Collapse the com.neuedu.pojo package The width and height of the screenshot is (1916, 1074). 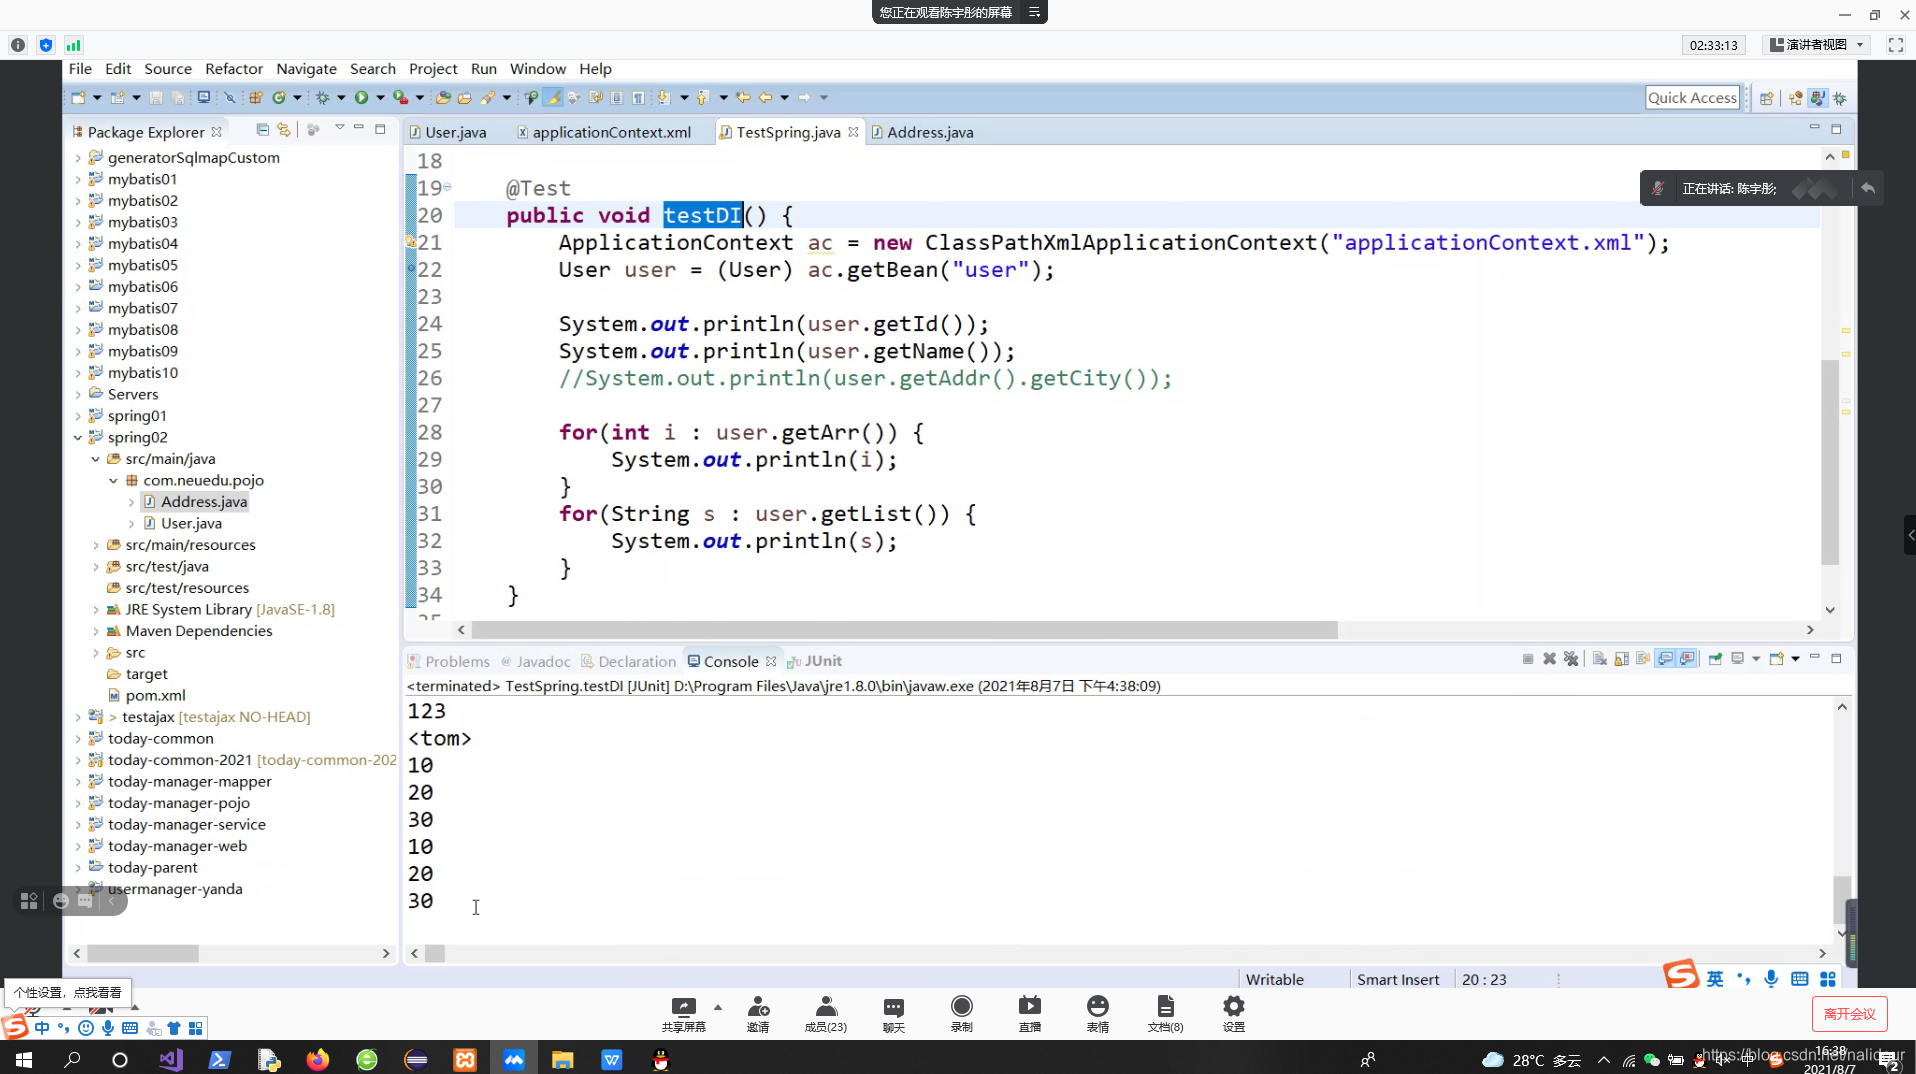[113, 481]
